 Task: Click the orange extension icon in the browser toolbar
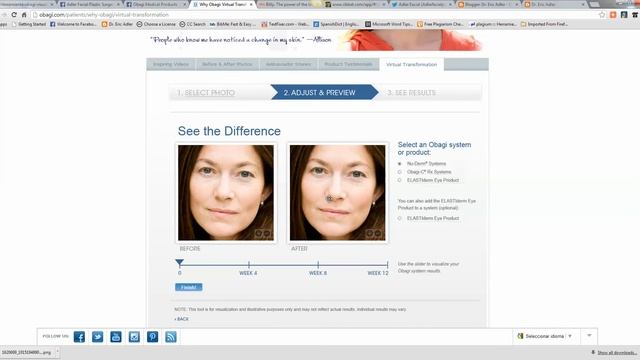(613, 15)
